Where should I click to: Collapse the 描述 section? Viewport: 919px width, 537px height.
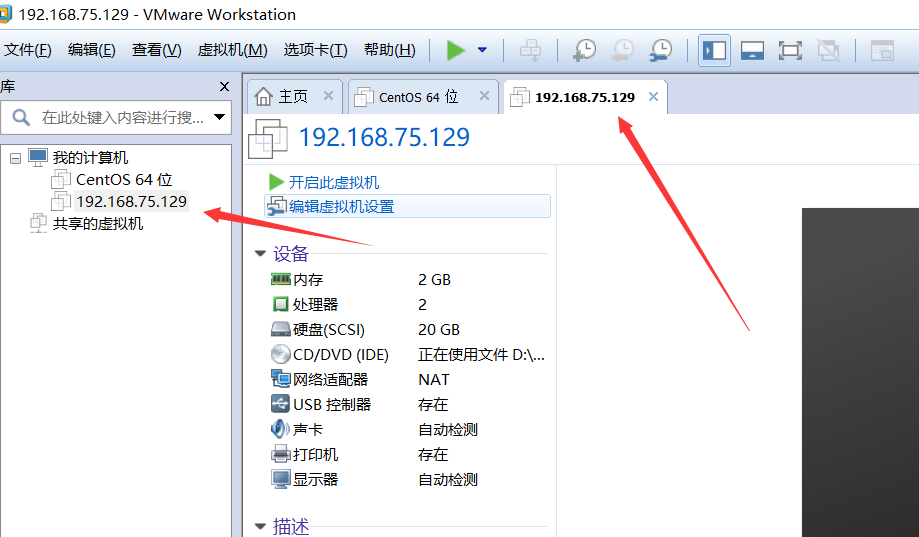[x=260, y=526]
